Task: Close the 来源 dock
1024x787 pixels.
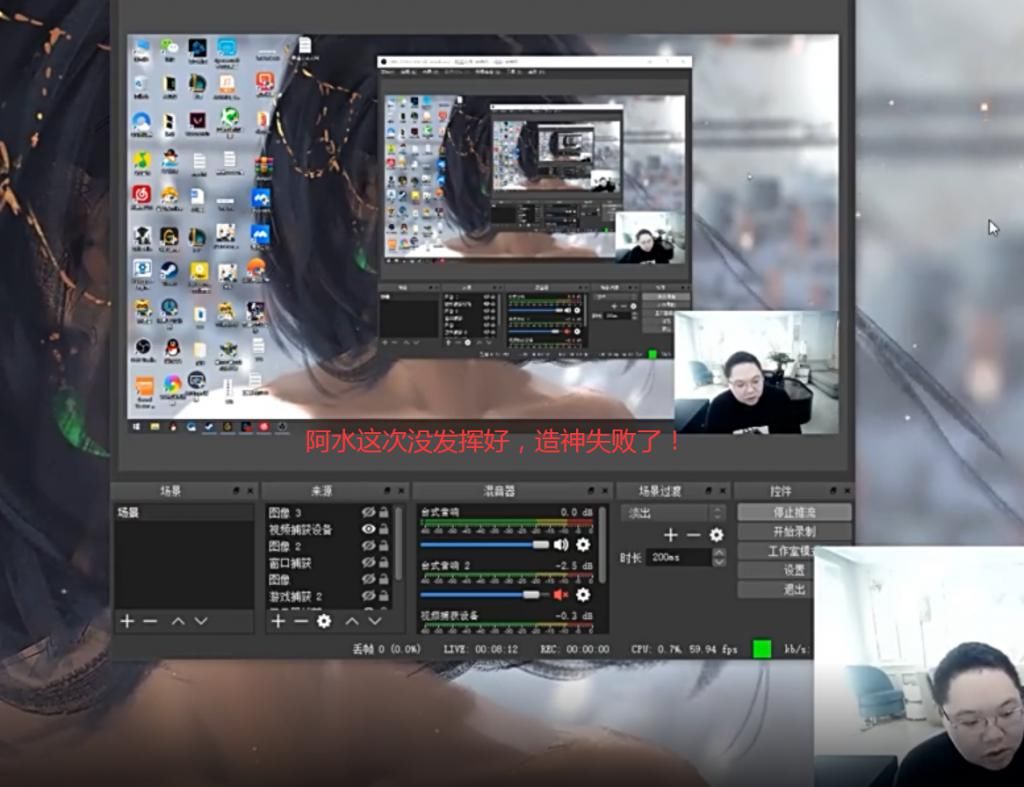Action: pyautogui.click(x=402, y=490)
